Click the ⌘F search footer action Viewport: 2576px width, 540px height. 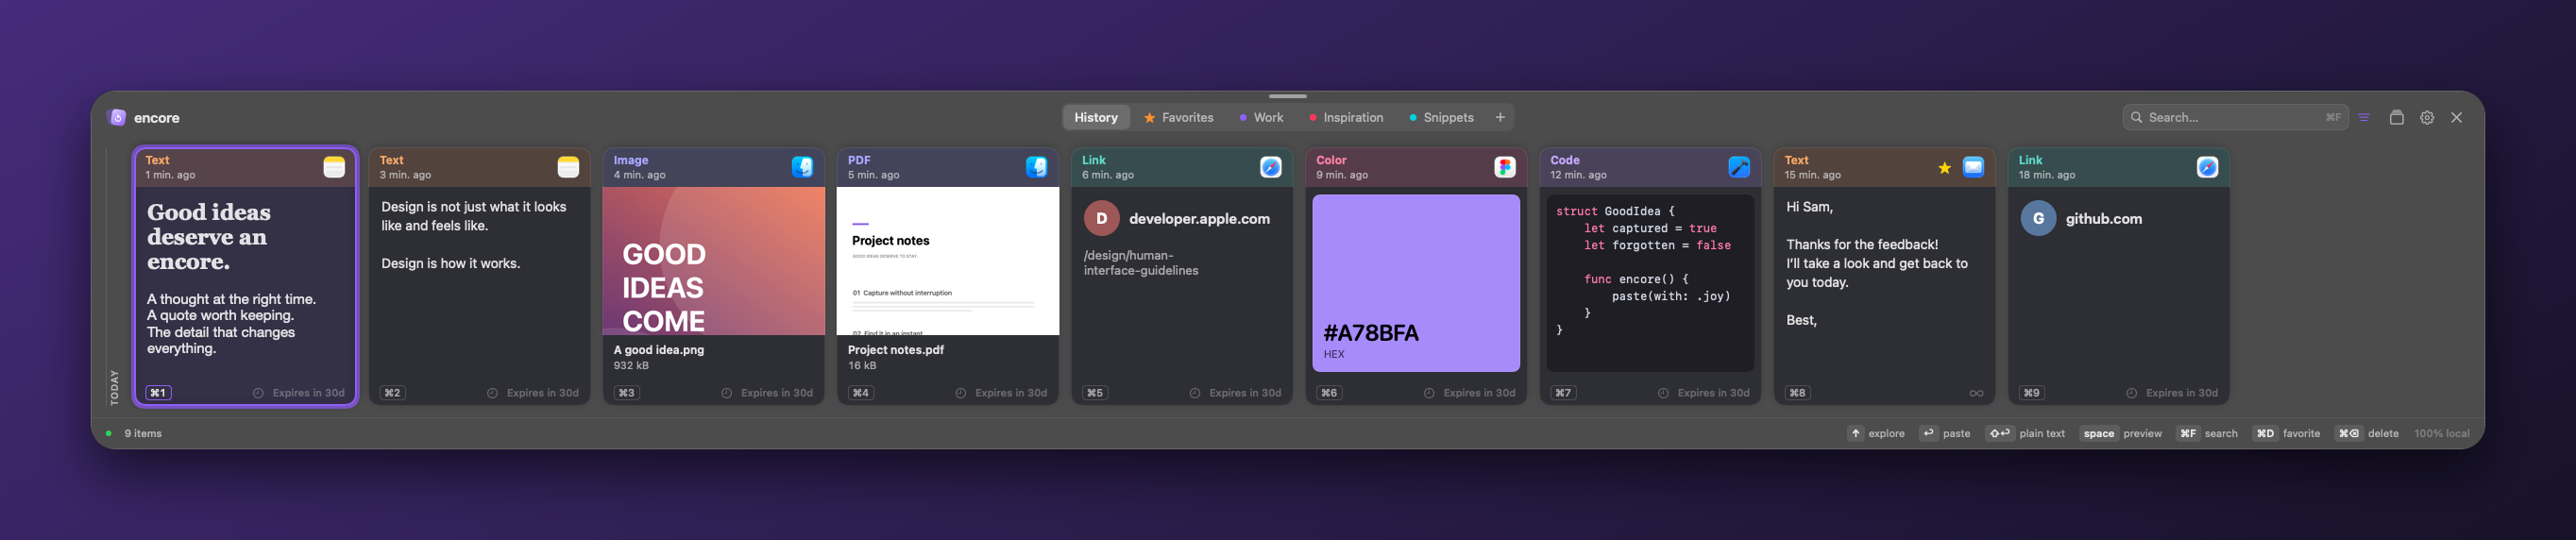2207,433
